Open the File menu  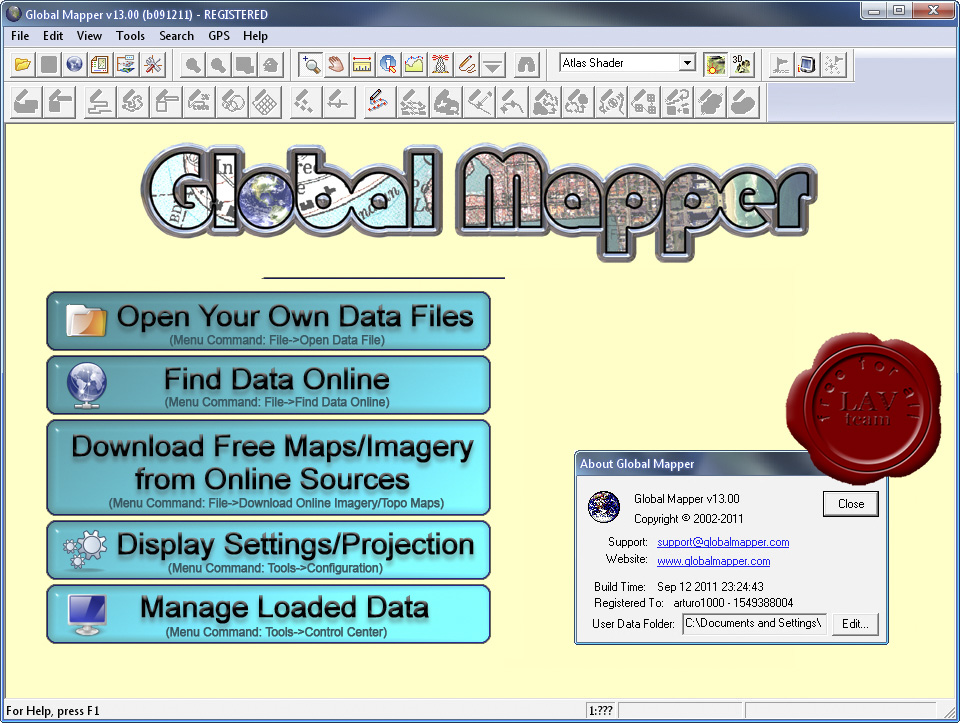20,36
